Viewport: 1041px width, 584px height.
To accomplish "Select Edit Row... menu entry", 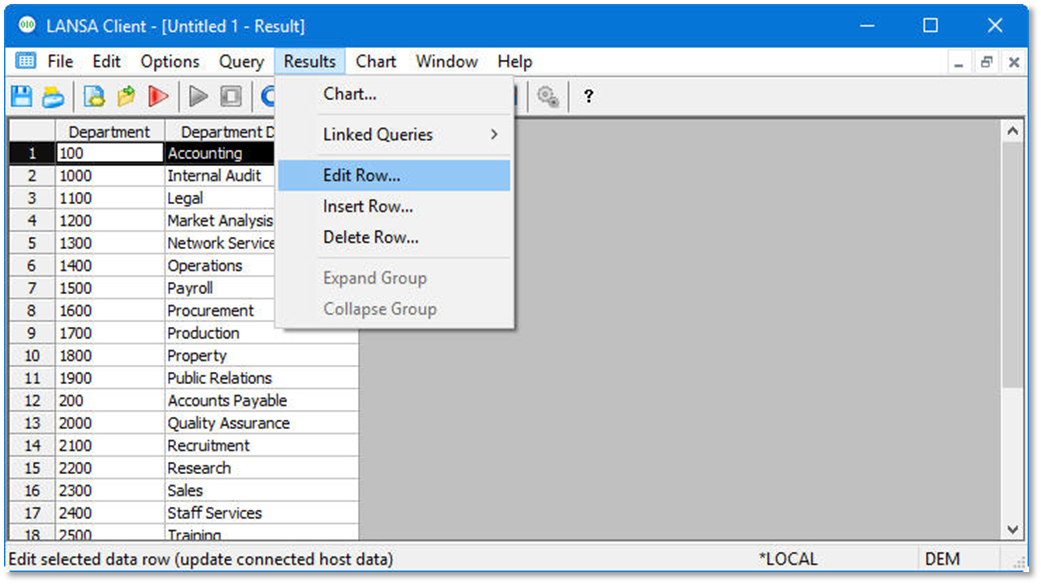I will (x=394, y=175).
